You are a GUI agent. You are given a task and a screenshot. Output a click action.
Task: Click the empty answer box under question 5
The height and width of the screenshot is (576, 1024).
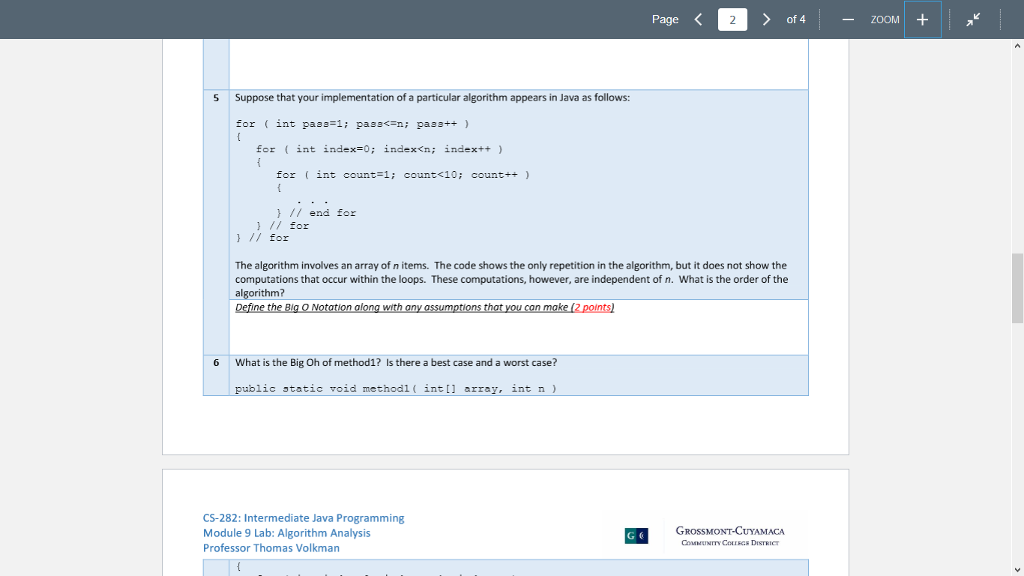[x=518, y=330]
